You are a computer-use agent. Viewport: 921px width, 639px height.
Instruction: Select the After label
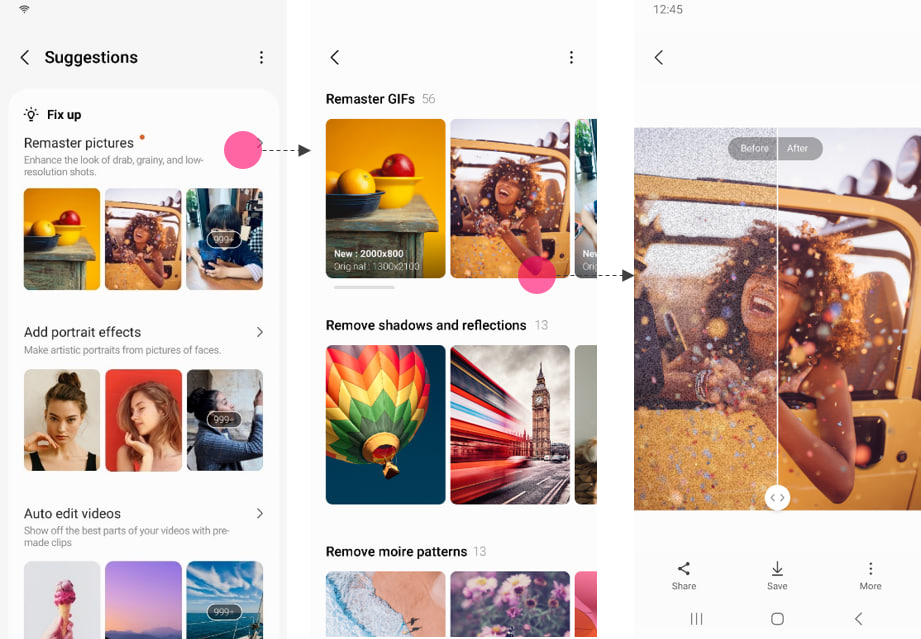click(x=798, y=149)
